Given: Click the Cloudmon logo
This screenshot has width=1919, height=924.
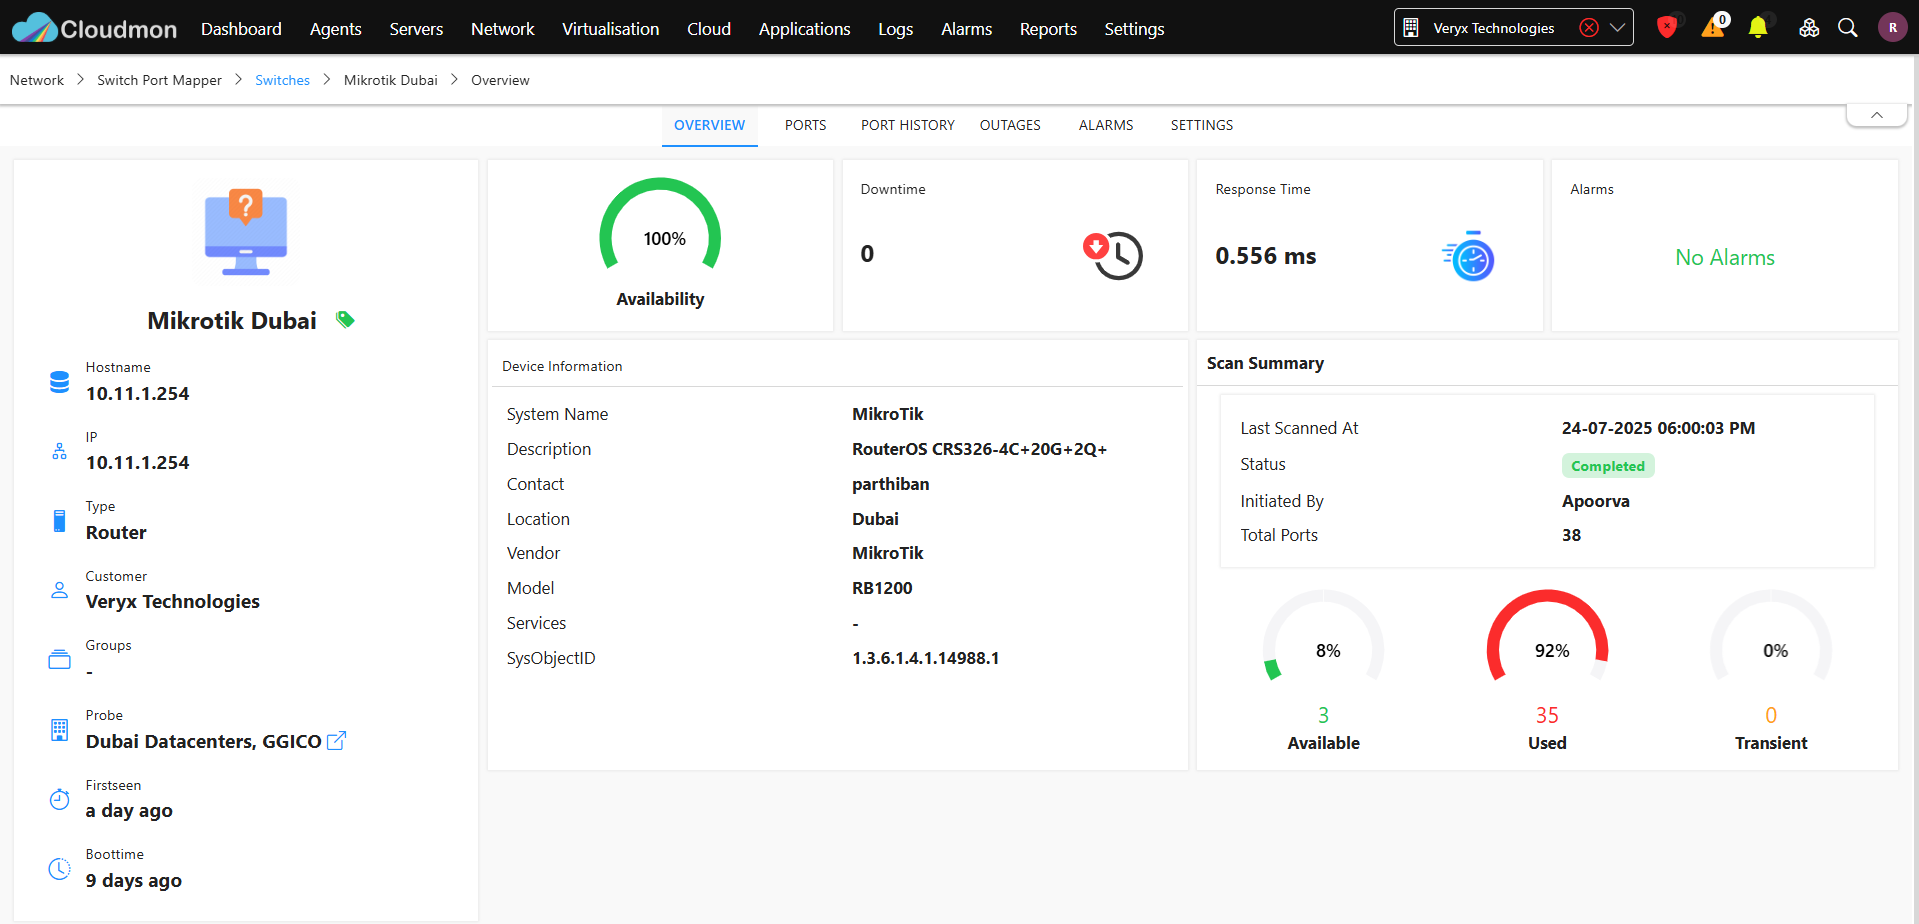Looking at the screenshot, I should coord(94,28).
